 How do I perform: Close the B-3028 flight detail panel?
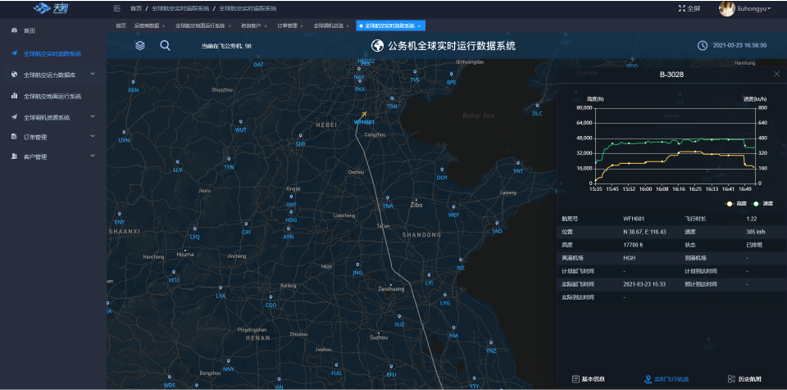[776, 74]
